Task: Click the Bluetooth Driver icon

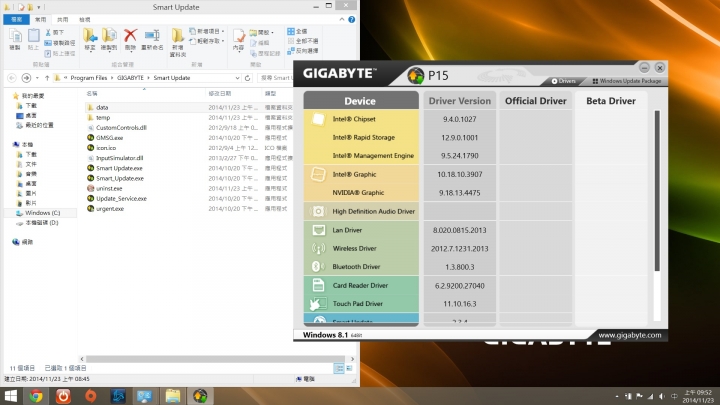Action: (x=317, y=267)
